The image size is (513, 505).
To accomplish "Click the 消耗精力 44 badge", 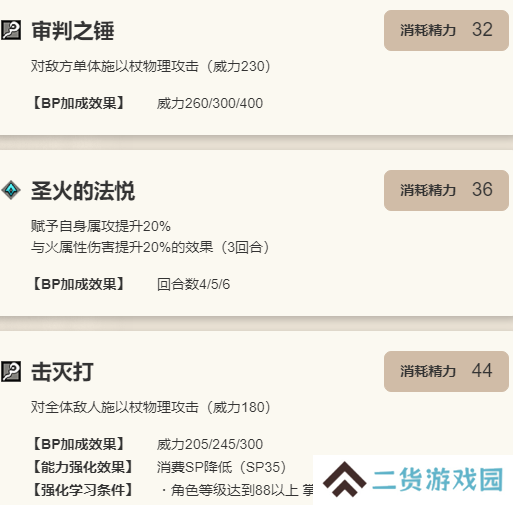I will [446, 371].
